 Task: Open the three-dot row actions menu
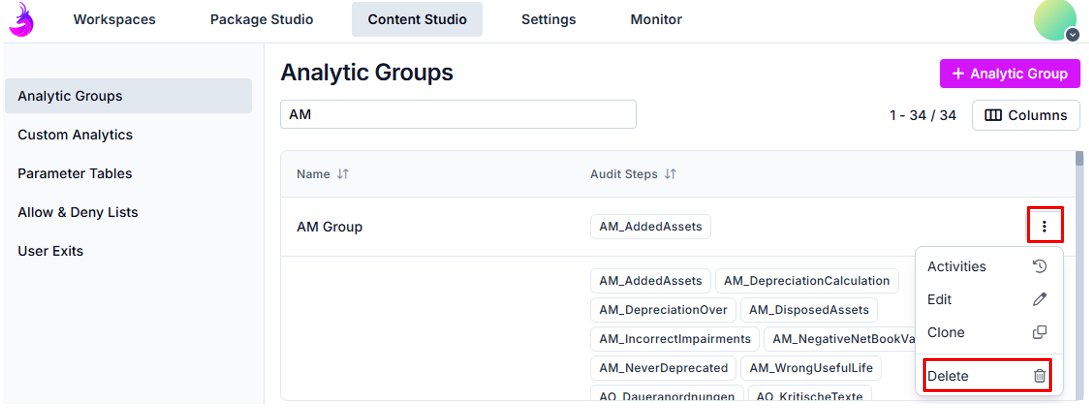(x=1044, y=226)
